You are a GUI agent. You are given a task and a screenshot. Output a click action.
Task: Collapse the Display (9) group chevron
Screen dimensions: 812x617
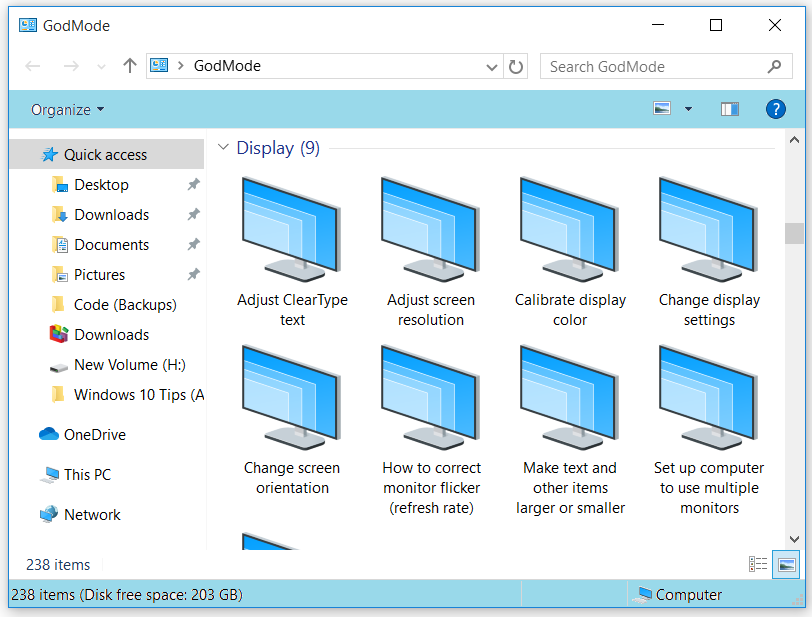tap(223, 147)
